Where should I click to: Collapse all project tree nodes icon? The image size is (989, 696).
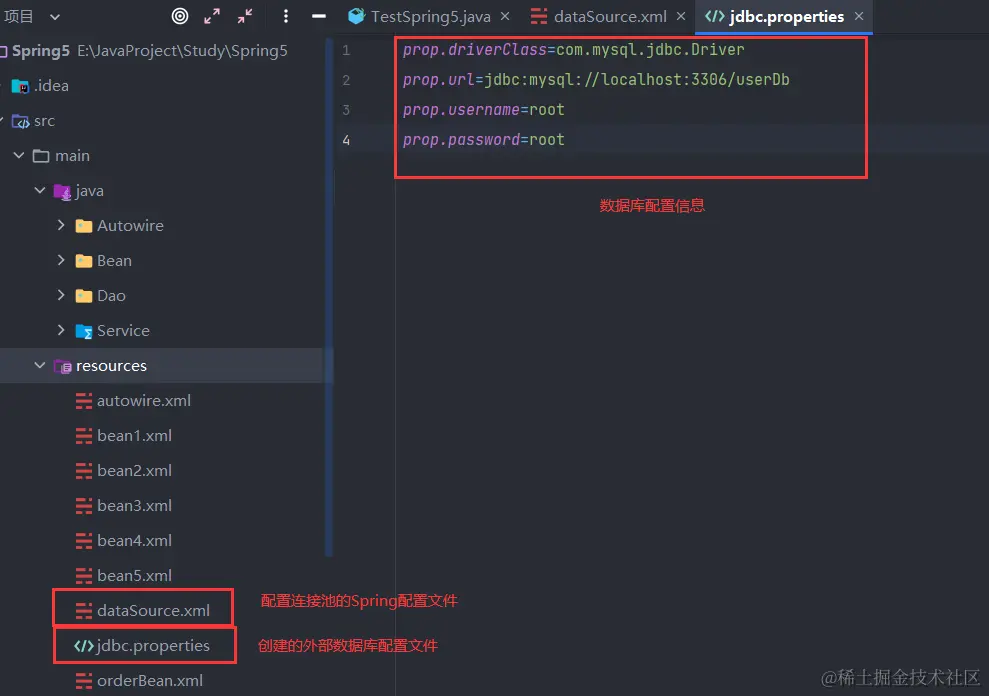(245, 16)
